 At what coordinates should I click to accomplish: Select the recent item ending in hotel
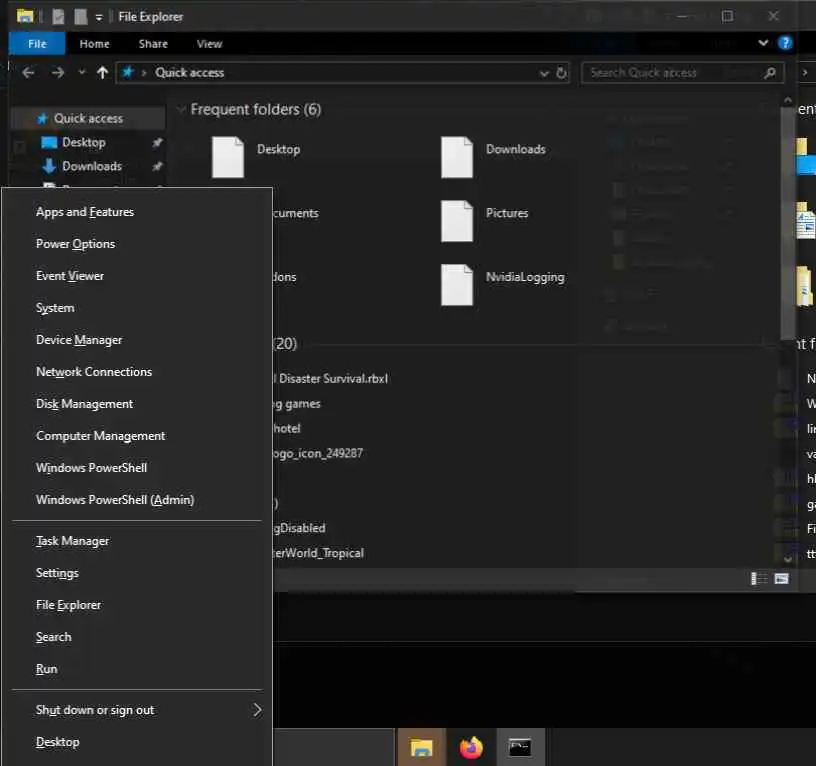pyautogui.click(x=287, y=428)
